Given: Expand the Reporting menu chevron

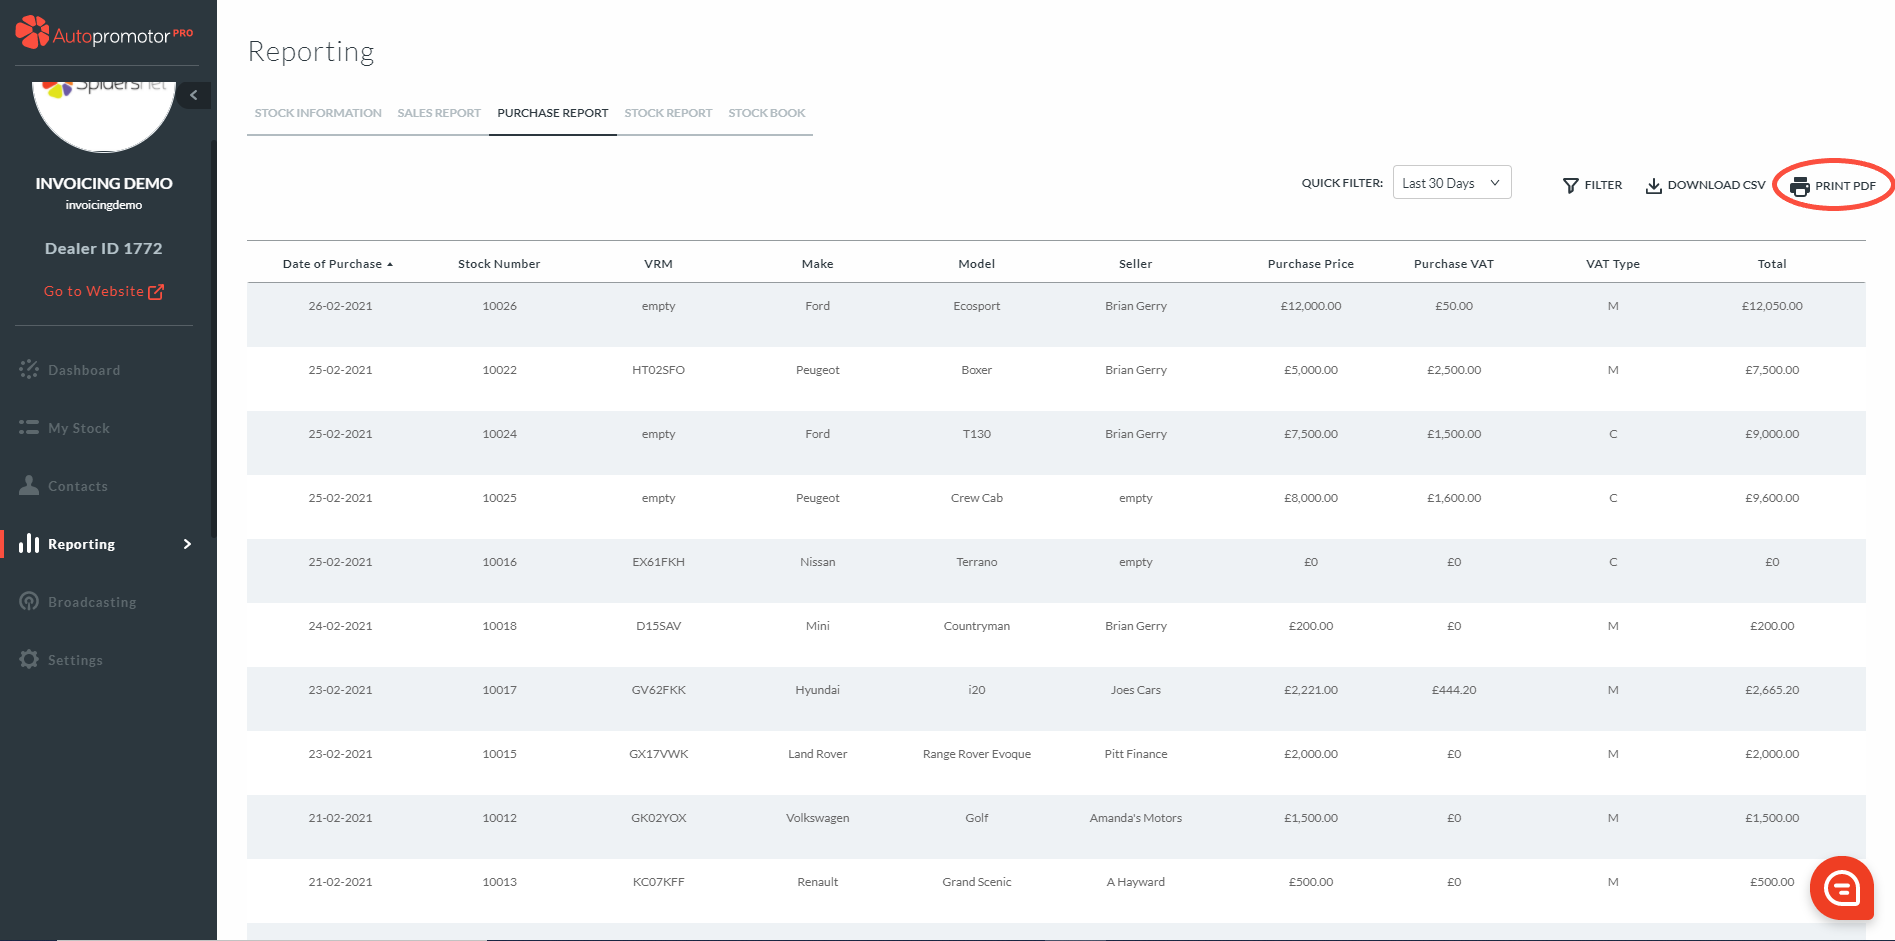Looking at the screenshot, I should (x=187, y=544).
